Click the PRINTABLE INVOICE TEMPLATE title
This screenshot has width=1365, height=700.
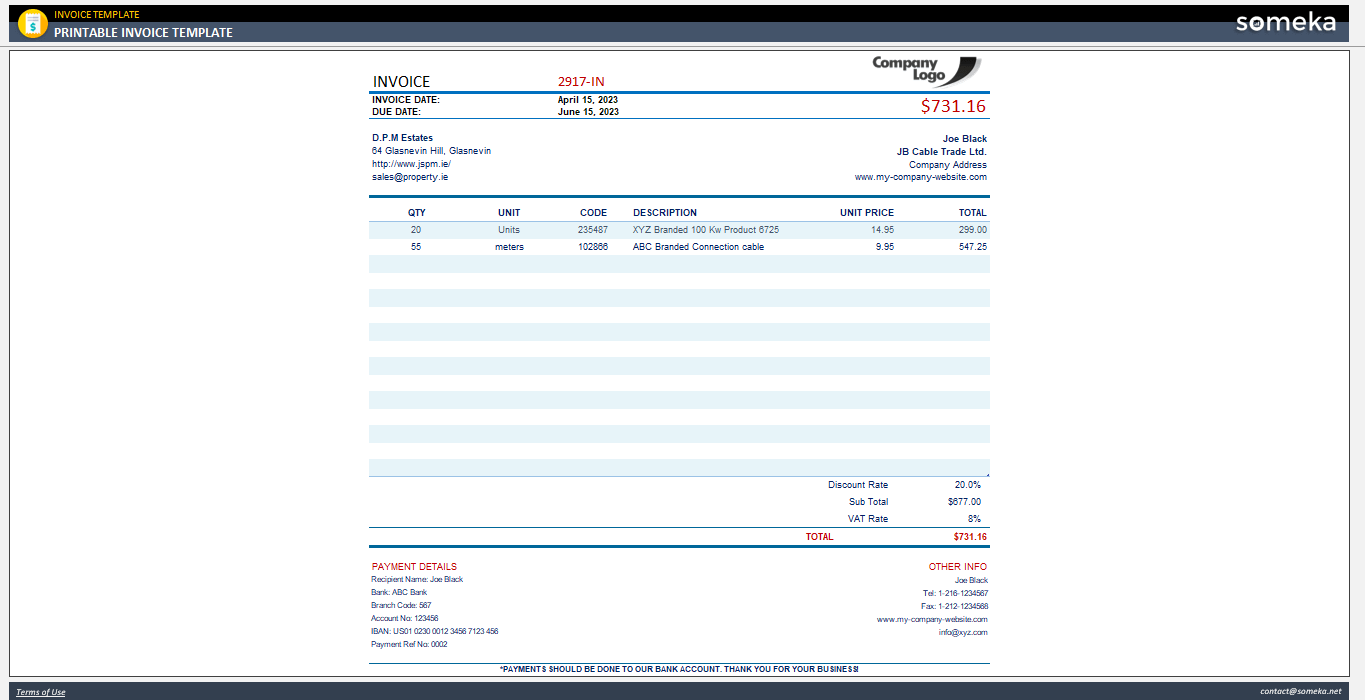[143, 33]
